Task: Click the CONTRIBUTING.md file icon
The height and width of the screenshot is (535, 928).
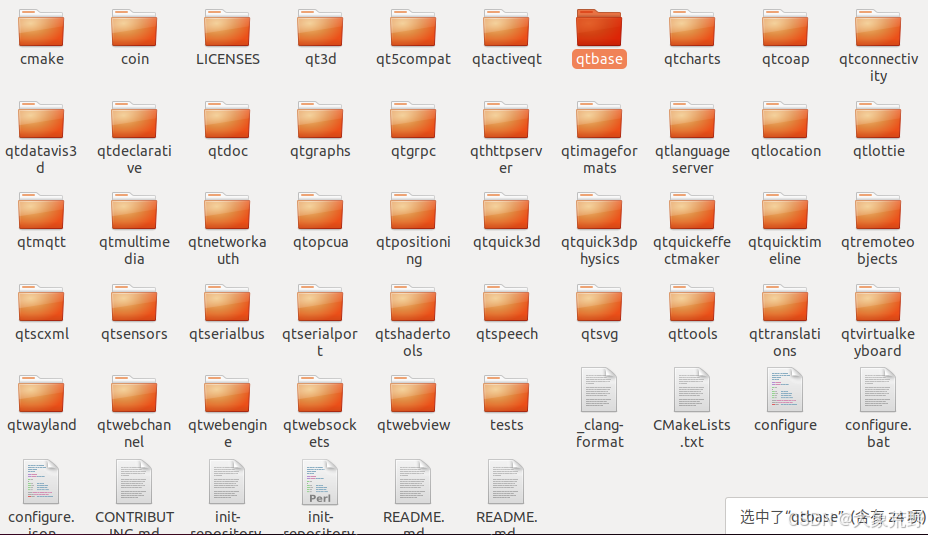Action: tap(134, 482)
